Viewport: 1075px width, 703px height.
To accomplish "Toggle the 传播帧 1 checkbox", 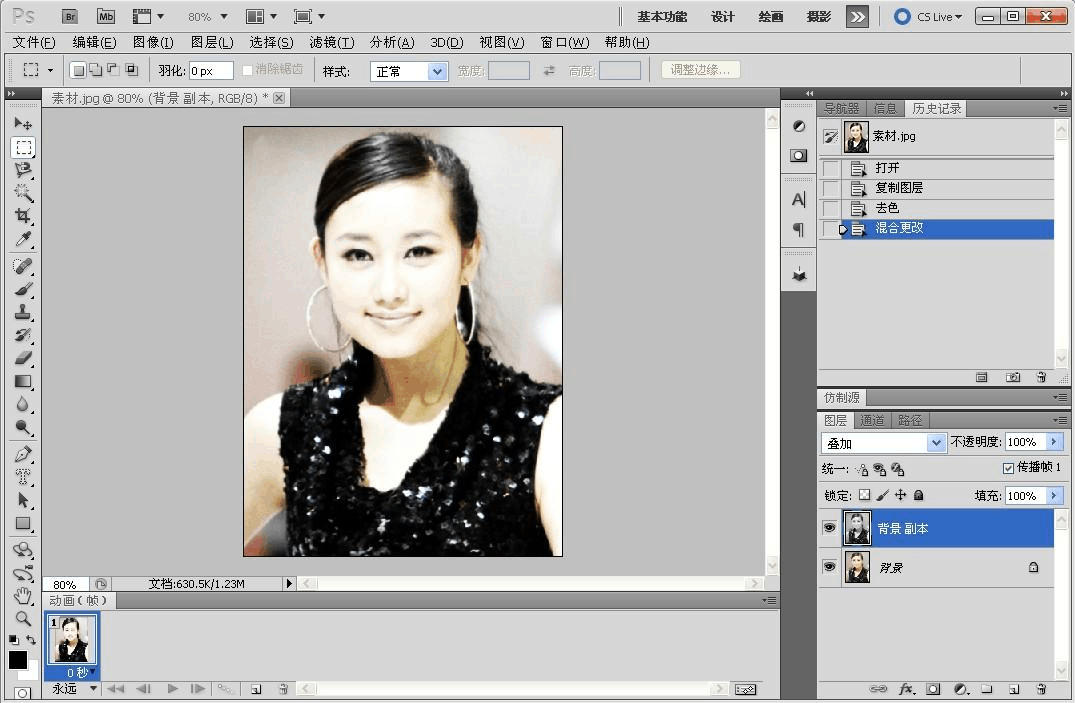I will 1008,468.
